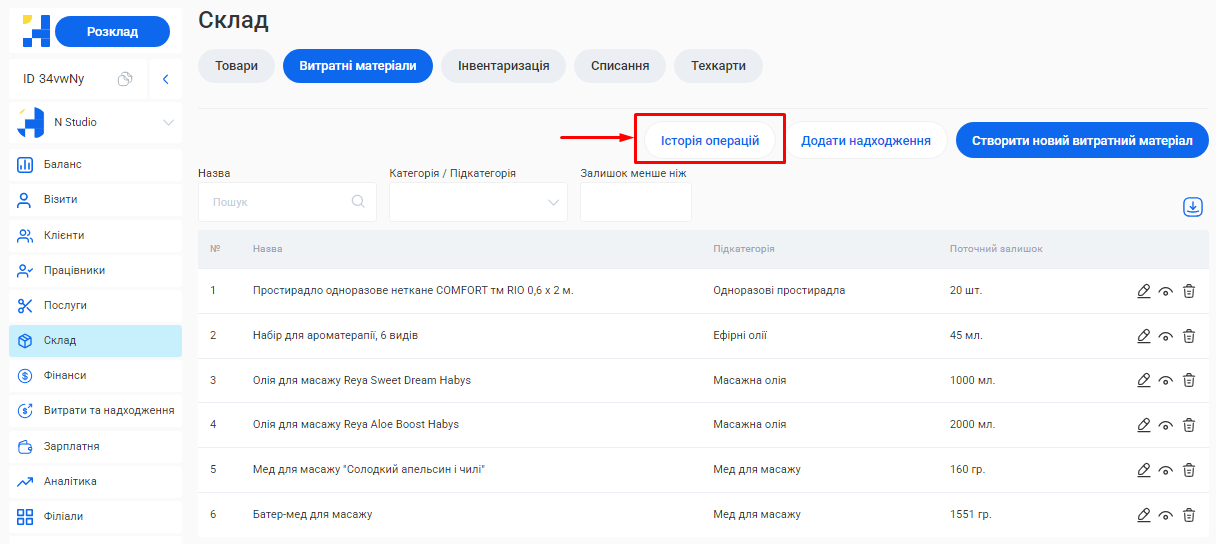Copy the ID 34vwNy icon

coord(125,79)
